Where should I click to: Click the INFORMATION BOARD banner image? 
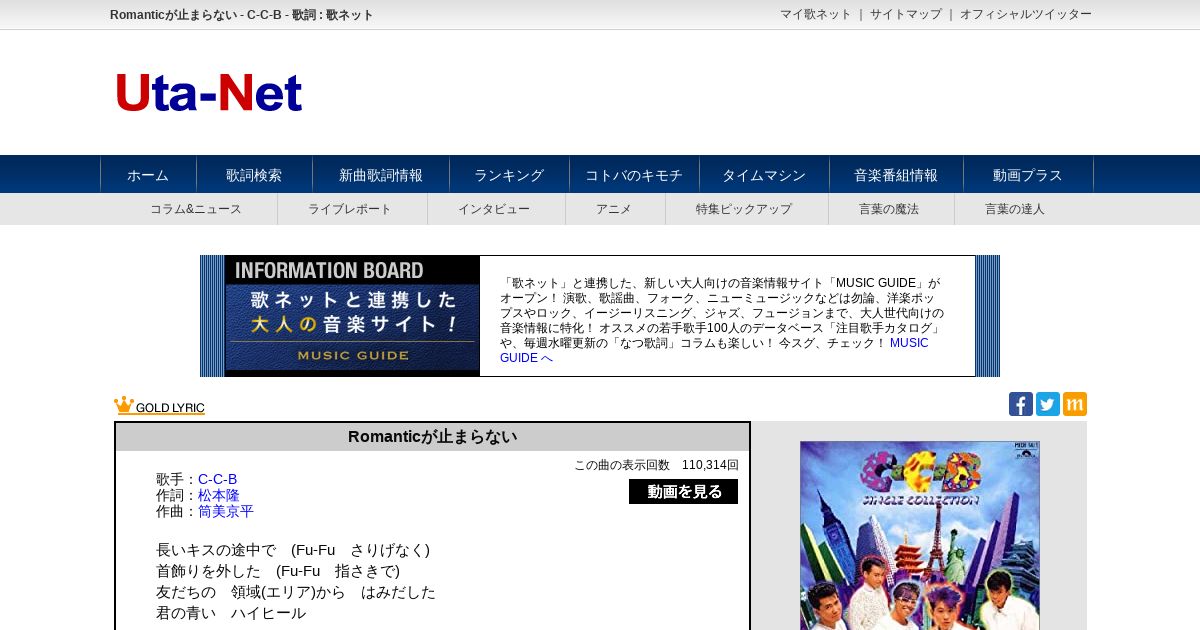(x=352, y=316)
